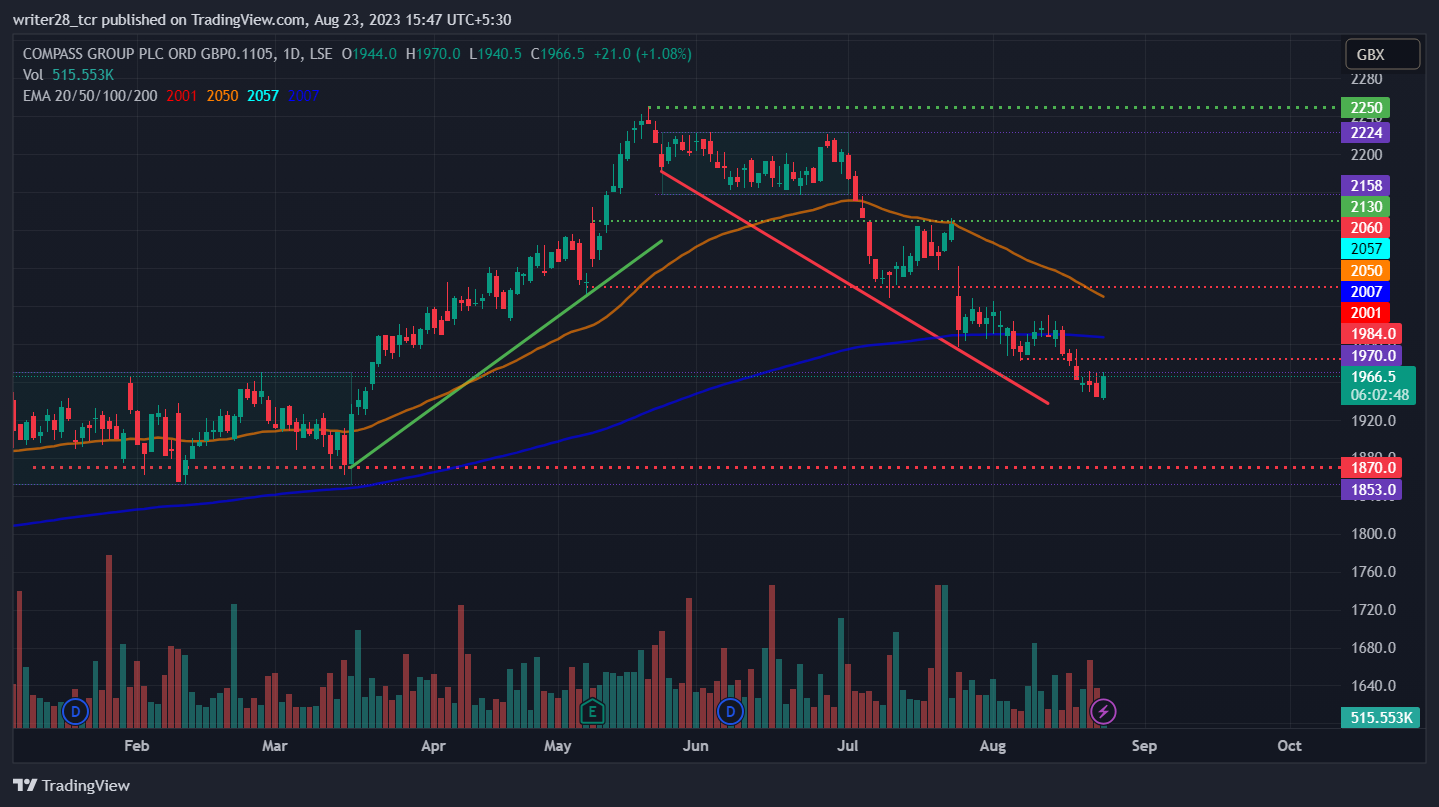Open the GBX currency selector
The height and width of the screenshot is (807, 1439).
1383,54
